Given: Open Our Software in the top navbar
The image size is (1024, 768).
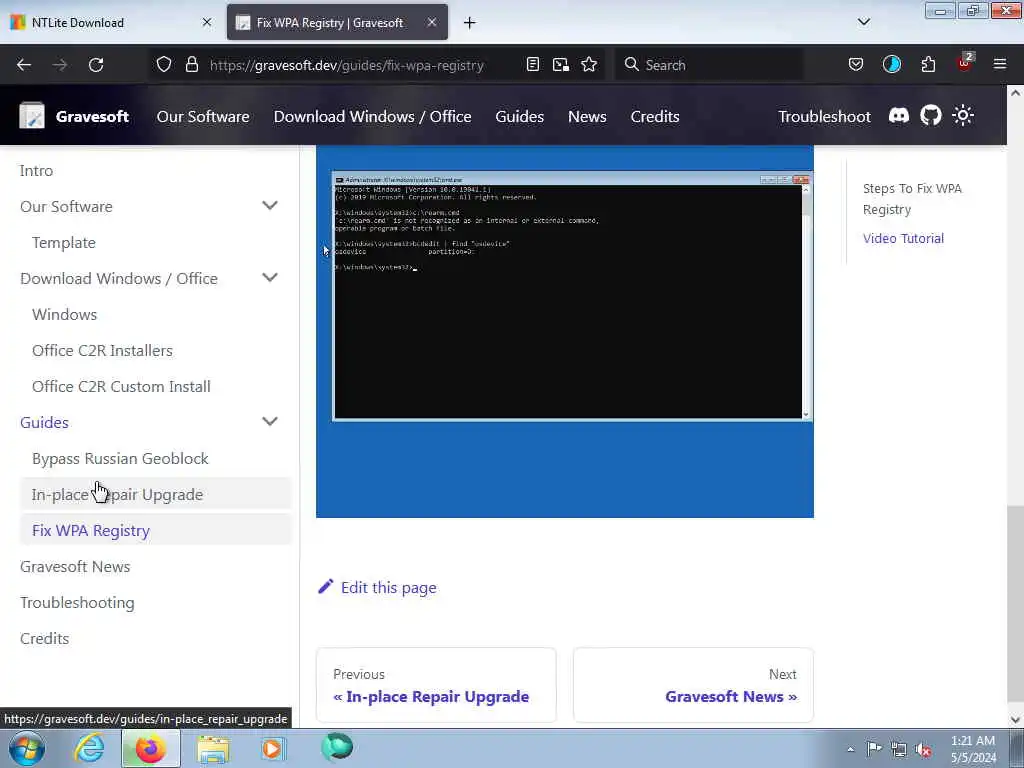Looking at the screenshot, I should click(x=202, y=116).
